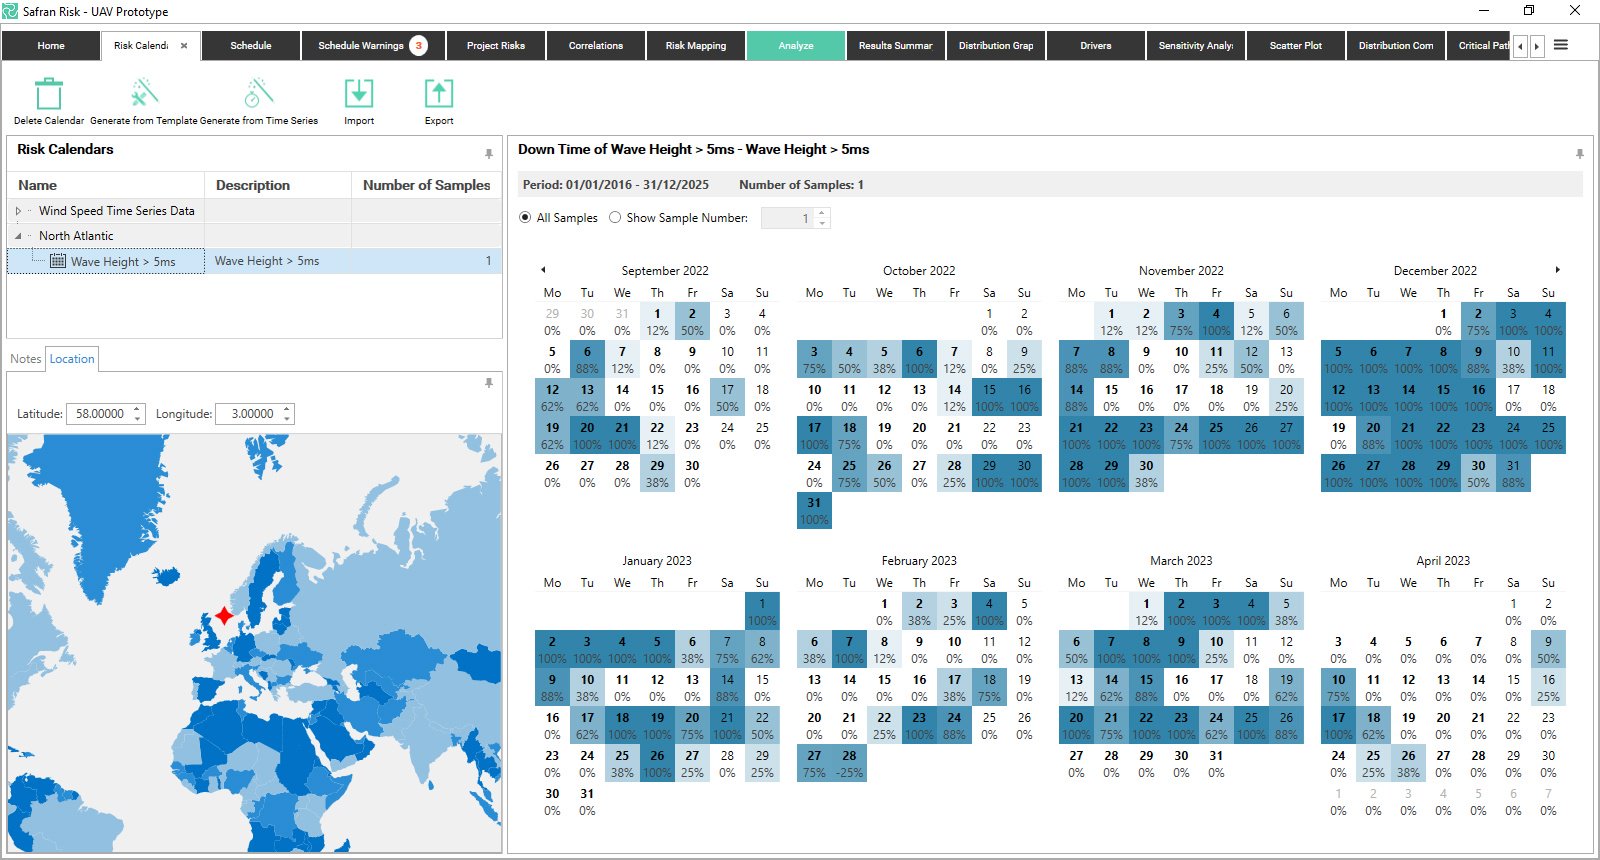Screen dimensions: 1600x860
Task: Close the Risk Calendar tab
Action: pos(184,46)
